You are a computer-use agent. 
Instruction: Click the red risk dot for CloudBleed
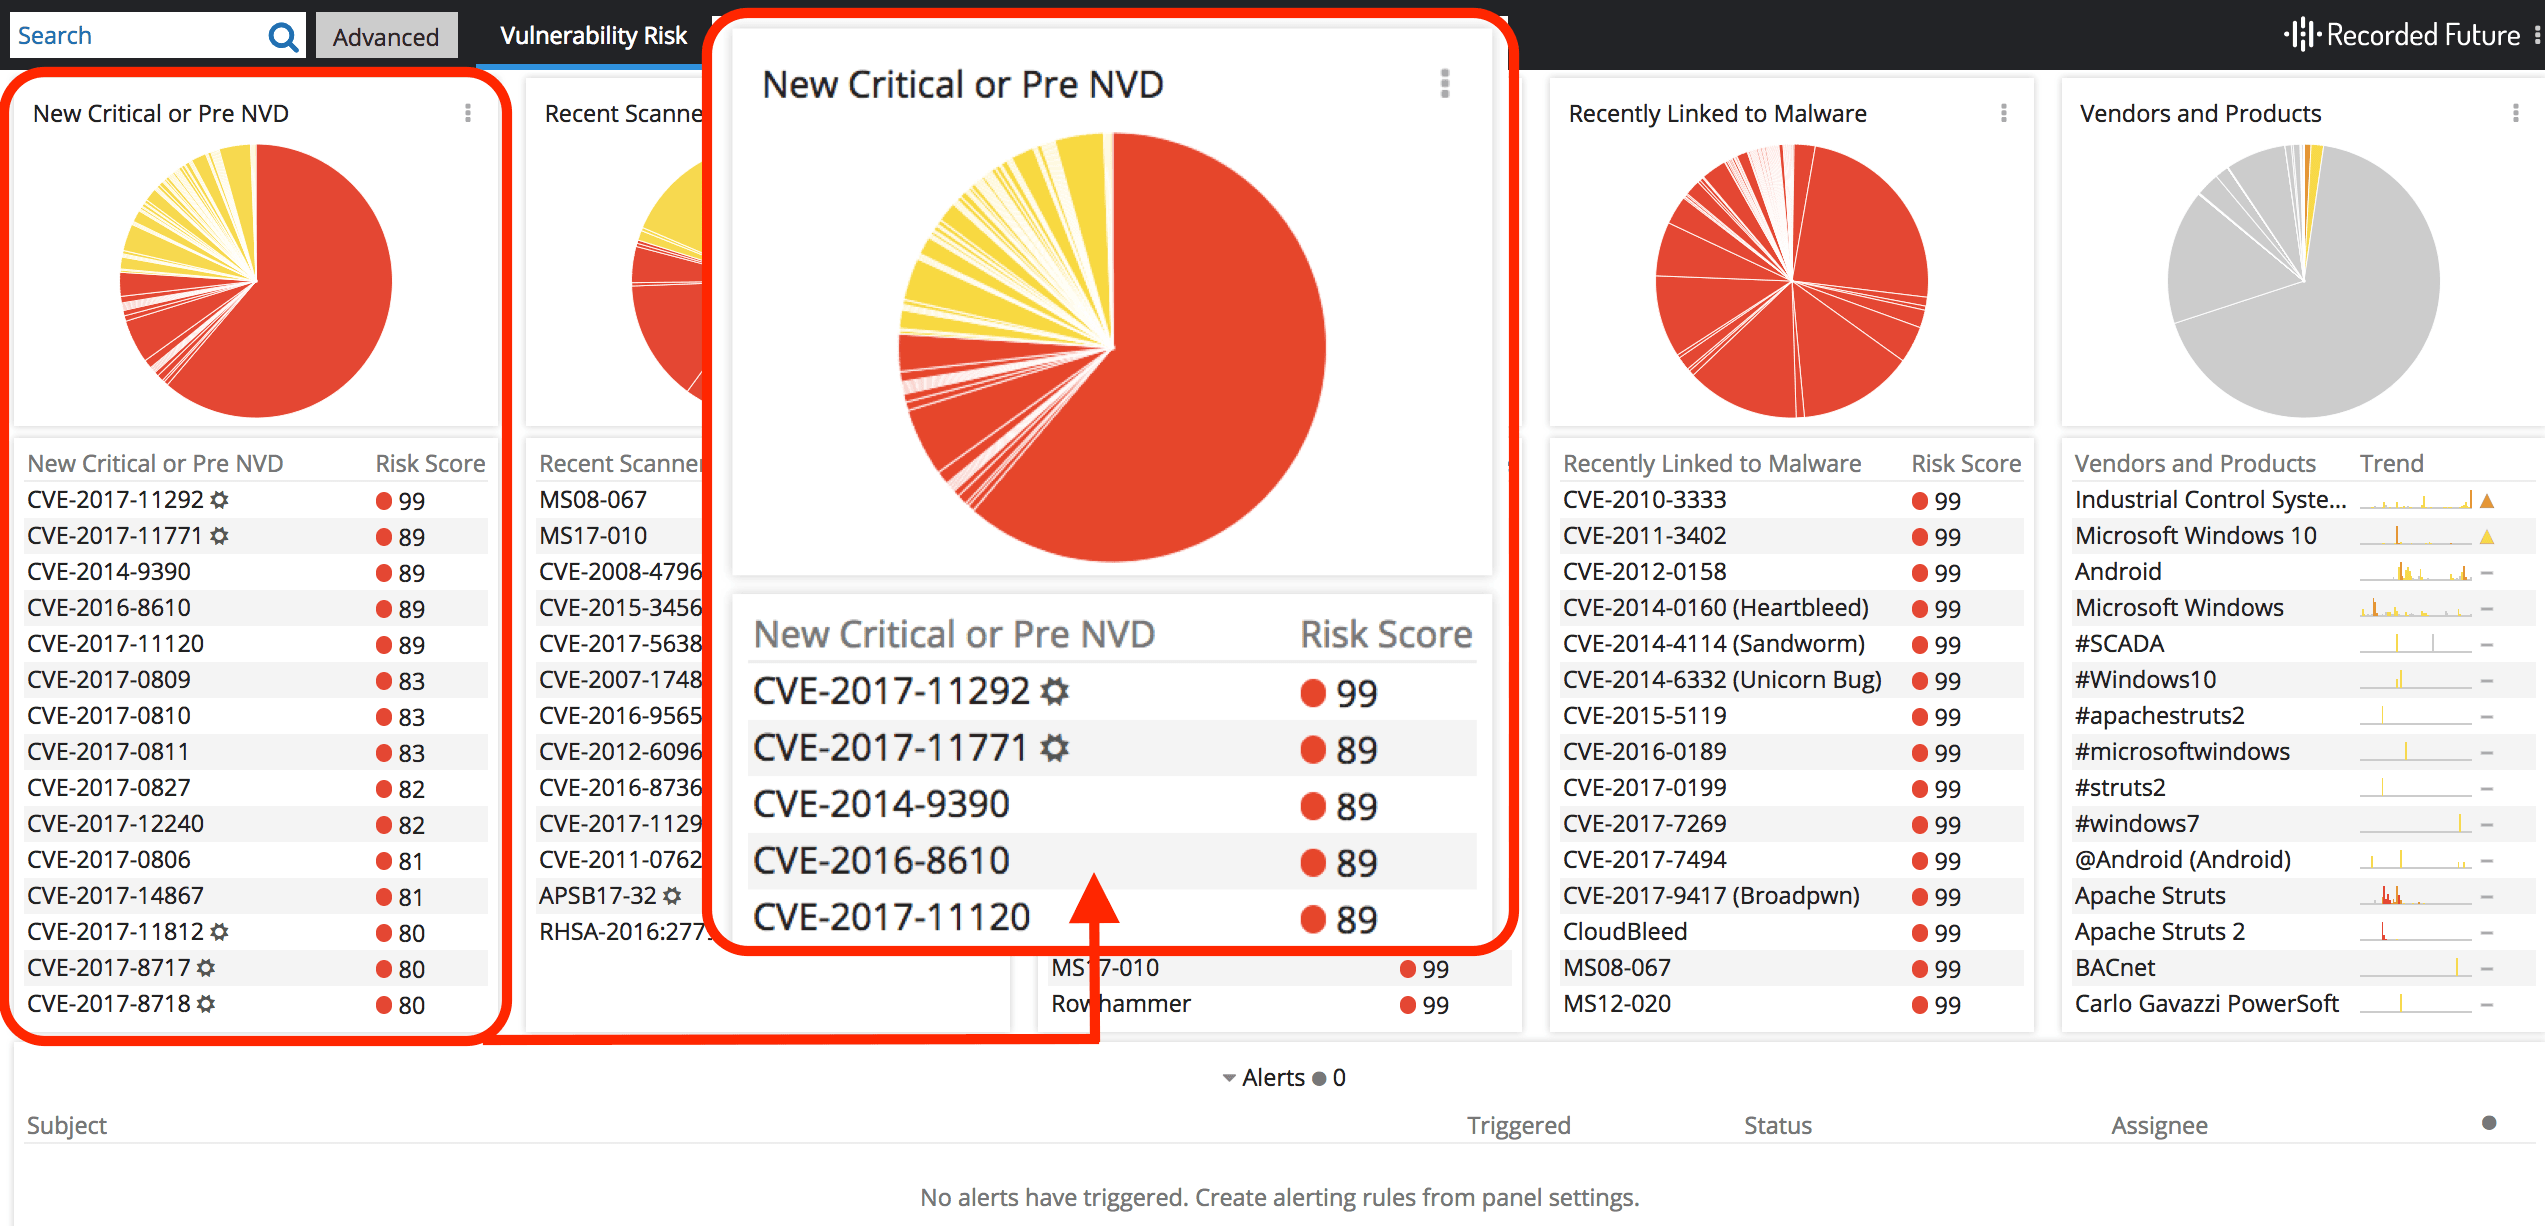(1919, 933)
